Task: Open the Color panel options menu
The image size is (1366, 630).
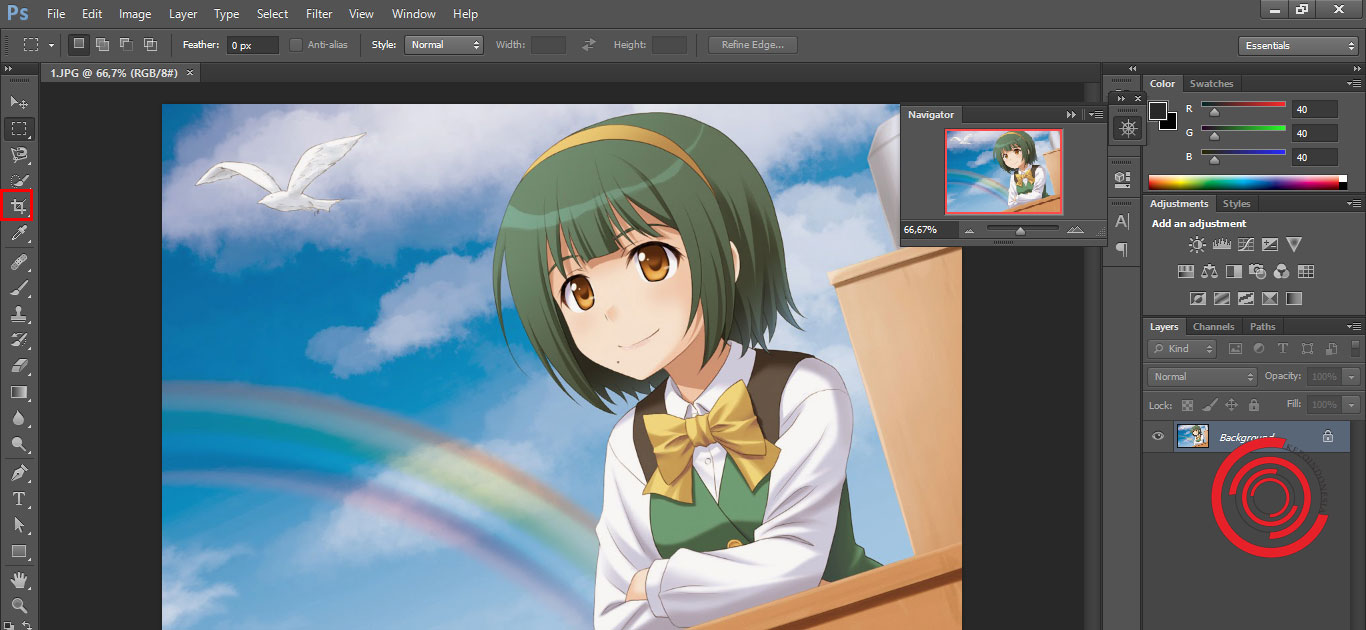Action: point(1354,83)
